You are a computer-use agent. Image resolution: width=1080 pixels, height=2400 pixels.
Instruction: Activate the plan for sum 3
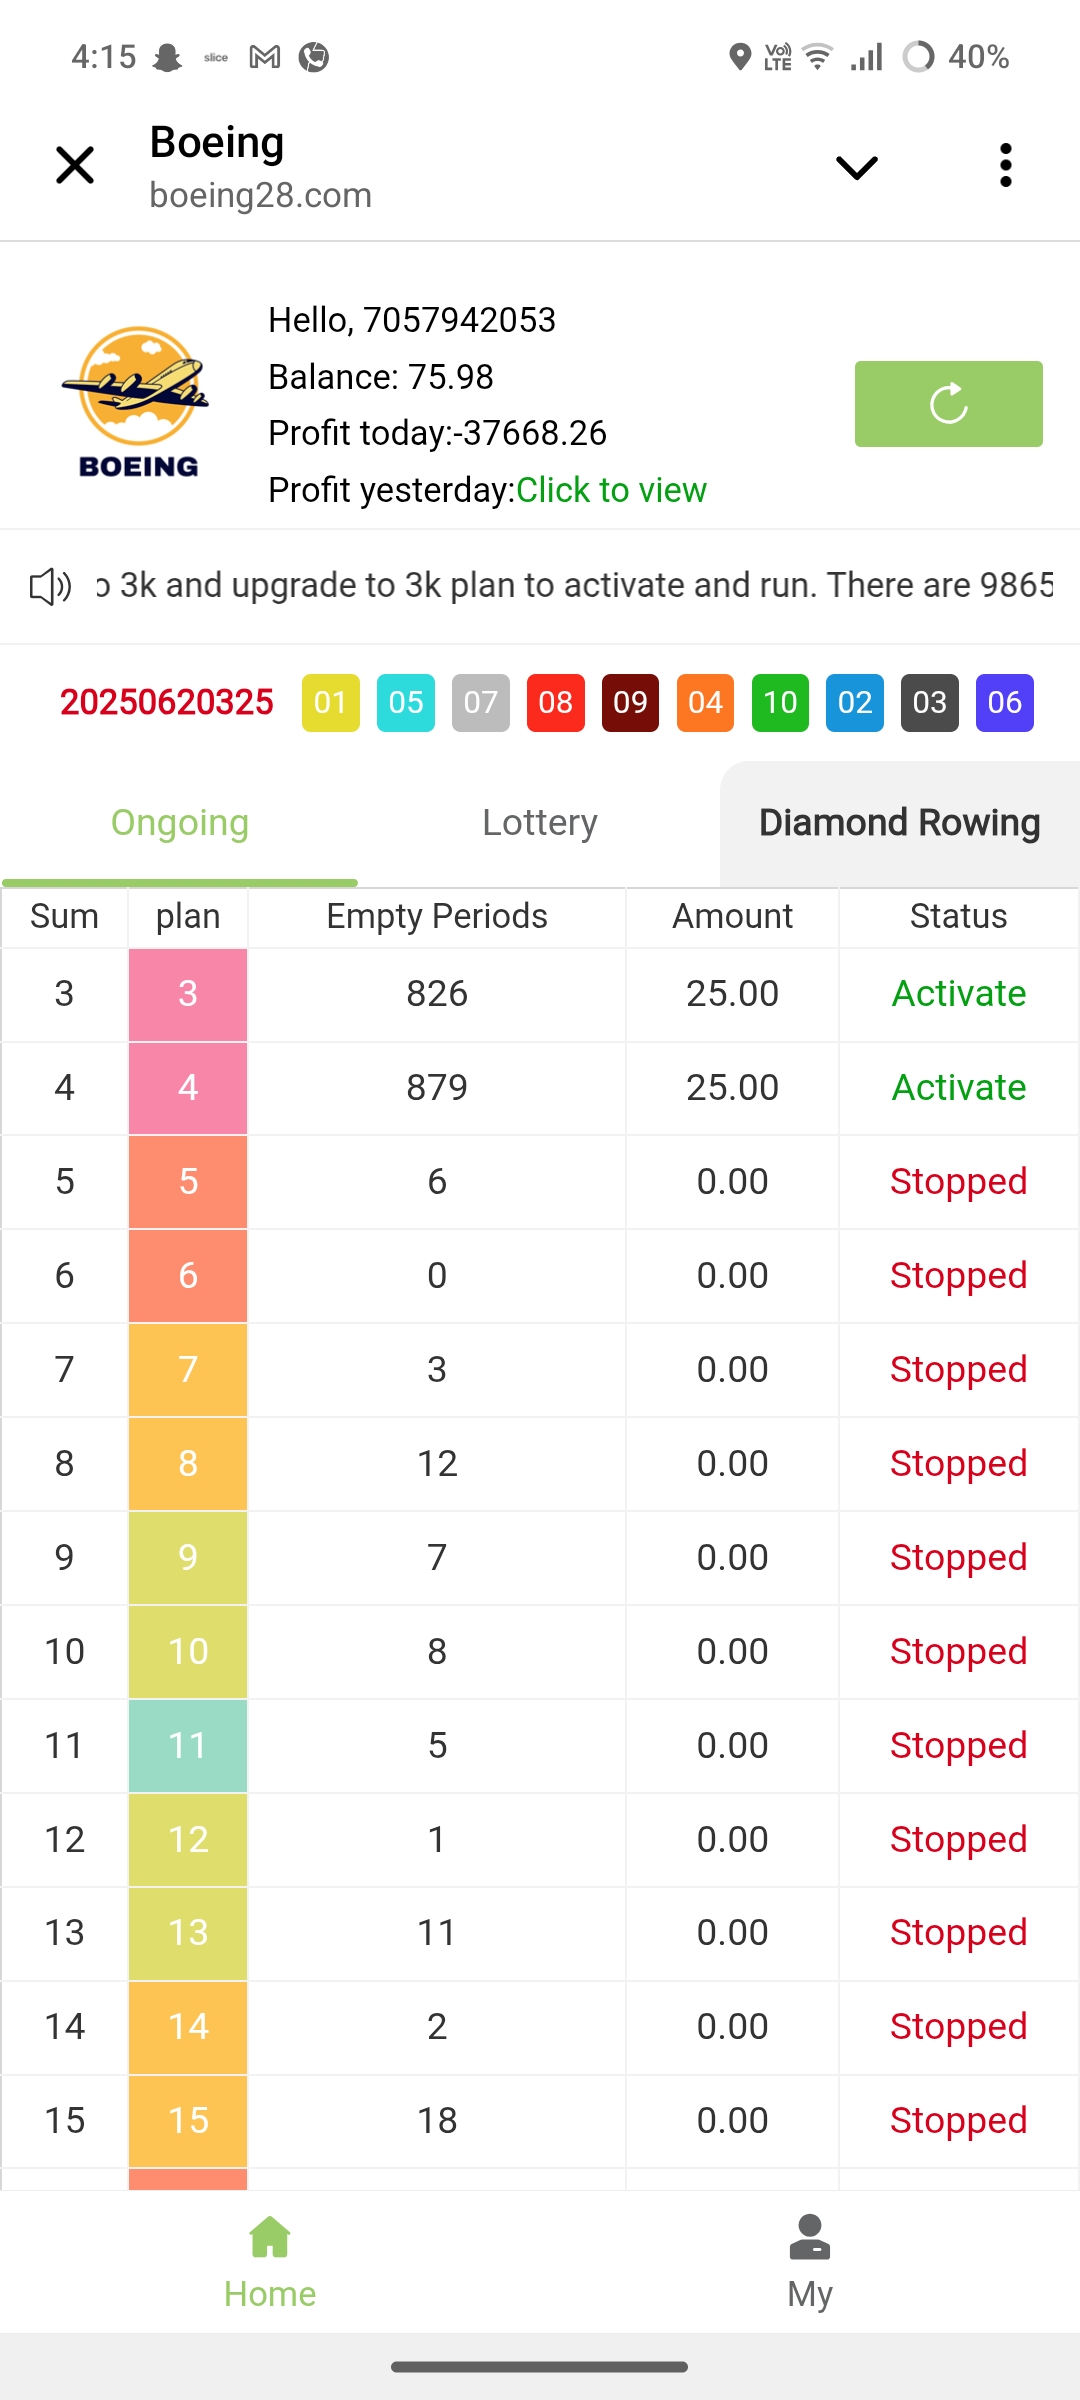pos(958,994)
